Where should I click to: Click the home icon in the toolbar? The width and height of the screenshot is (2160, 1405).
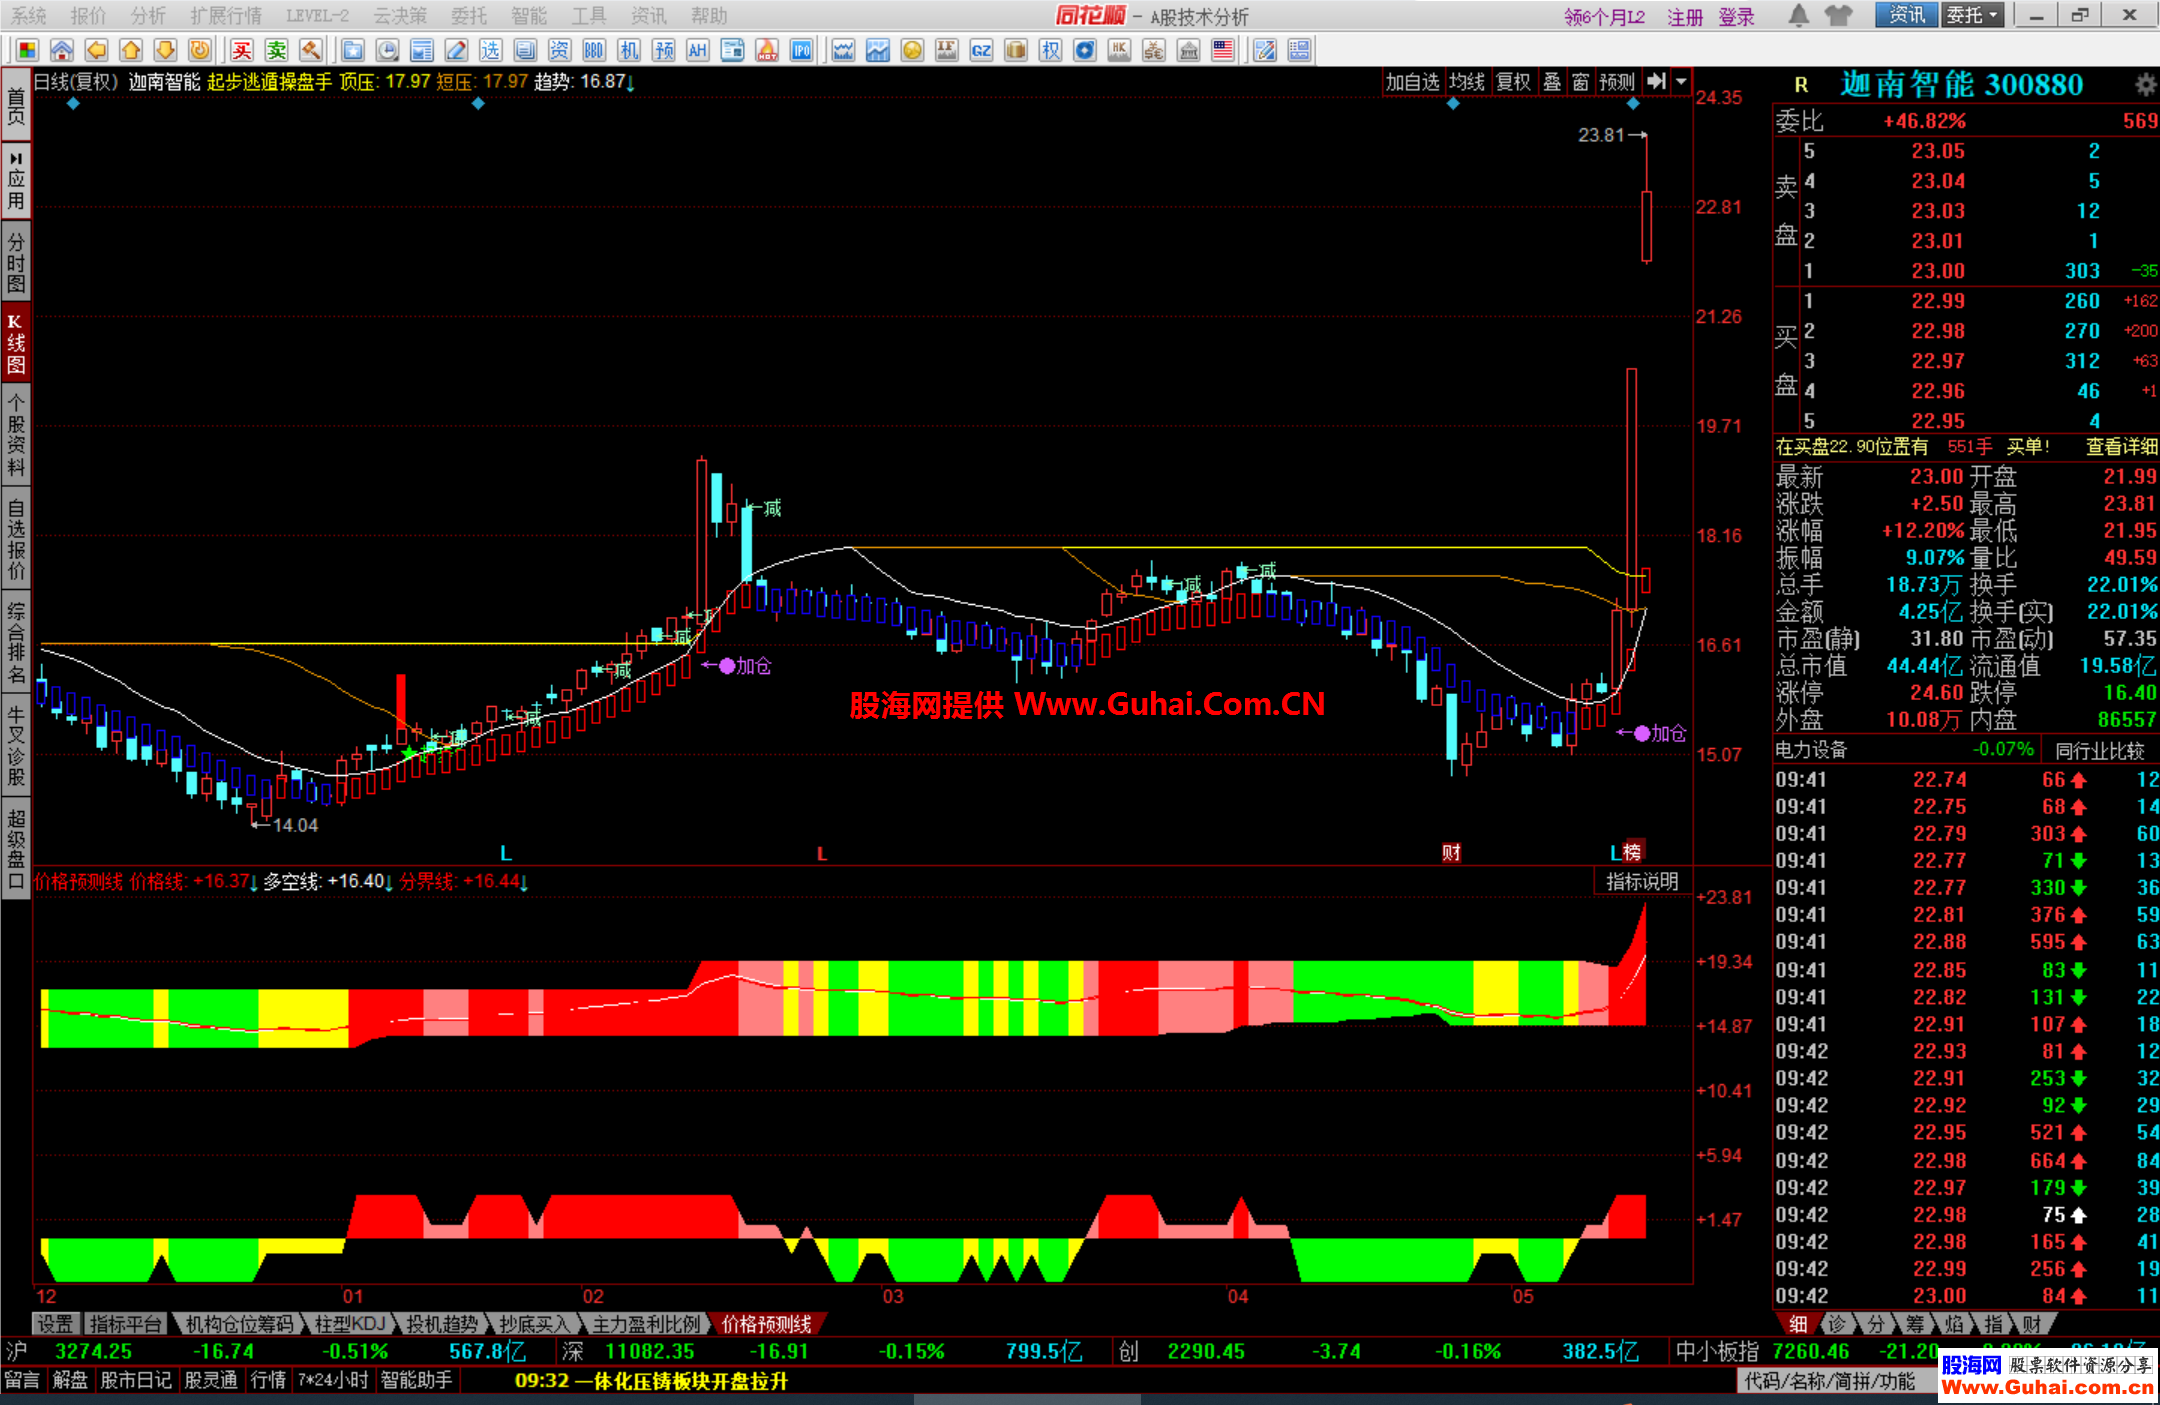pyautogui.click(x=62, y=50)
